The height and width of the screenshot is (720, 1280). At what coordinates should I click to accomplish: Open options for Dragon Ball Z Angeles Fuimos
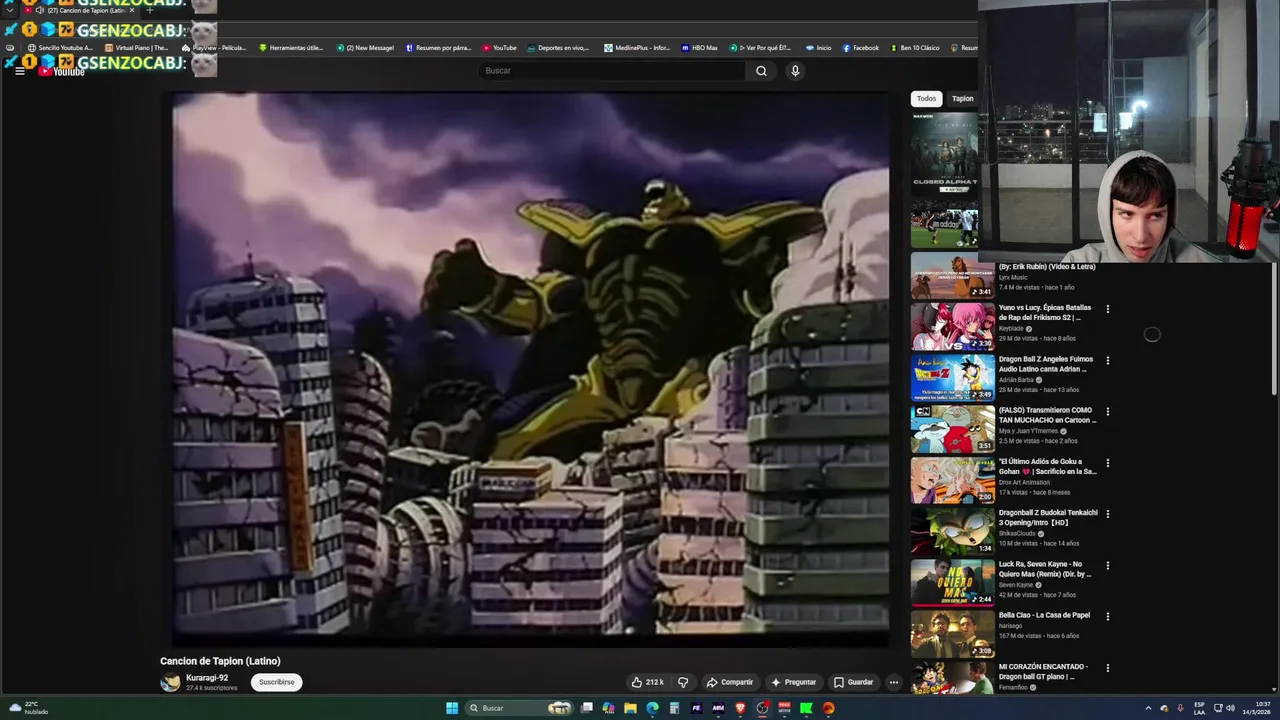point(1107,360)
